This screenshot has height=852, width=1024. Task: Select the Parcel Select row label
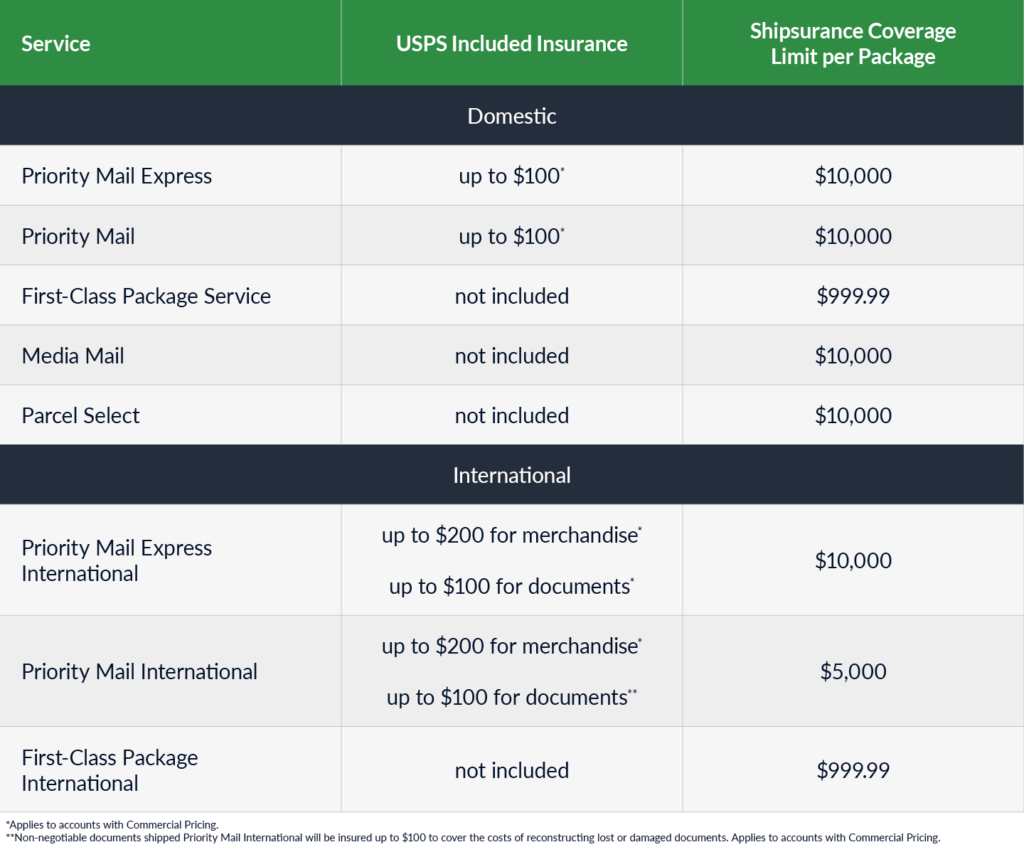tap(81, 416)
